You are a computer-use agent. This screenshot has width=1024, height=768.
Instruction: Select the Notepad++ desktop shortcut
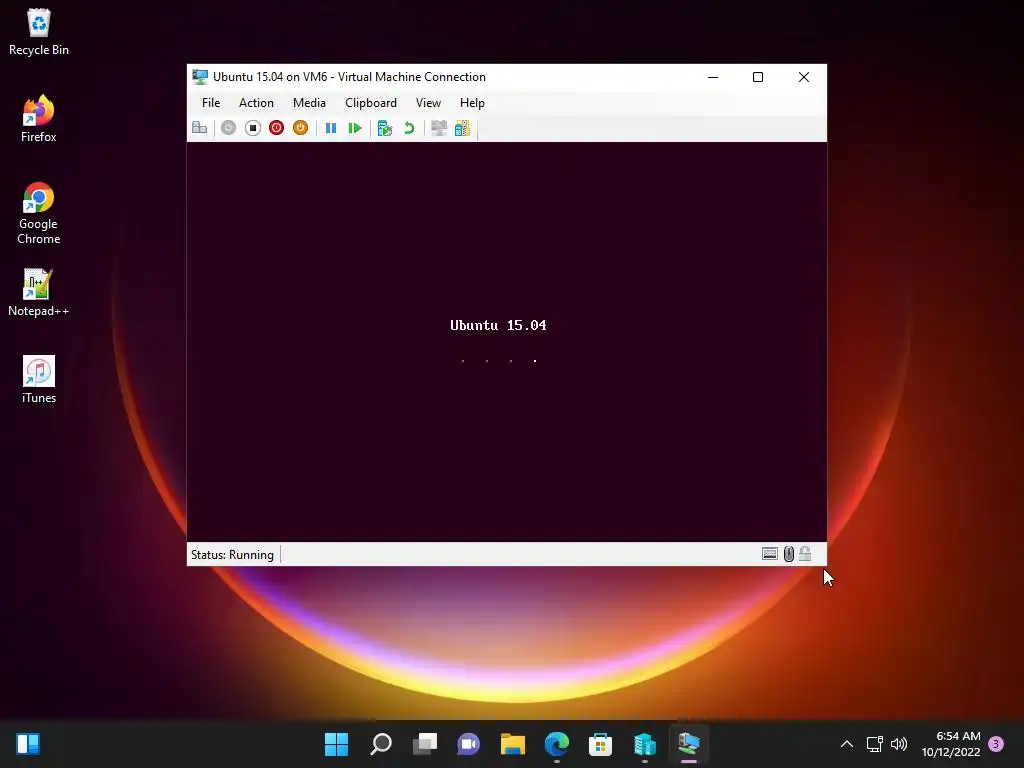(x=39, y=293)
